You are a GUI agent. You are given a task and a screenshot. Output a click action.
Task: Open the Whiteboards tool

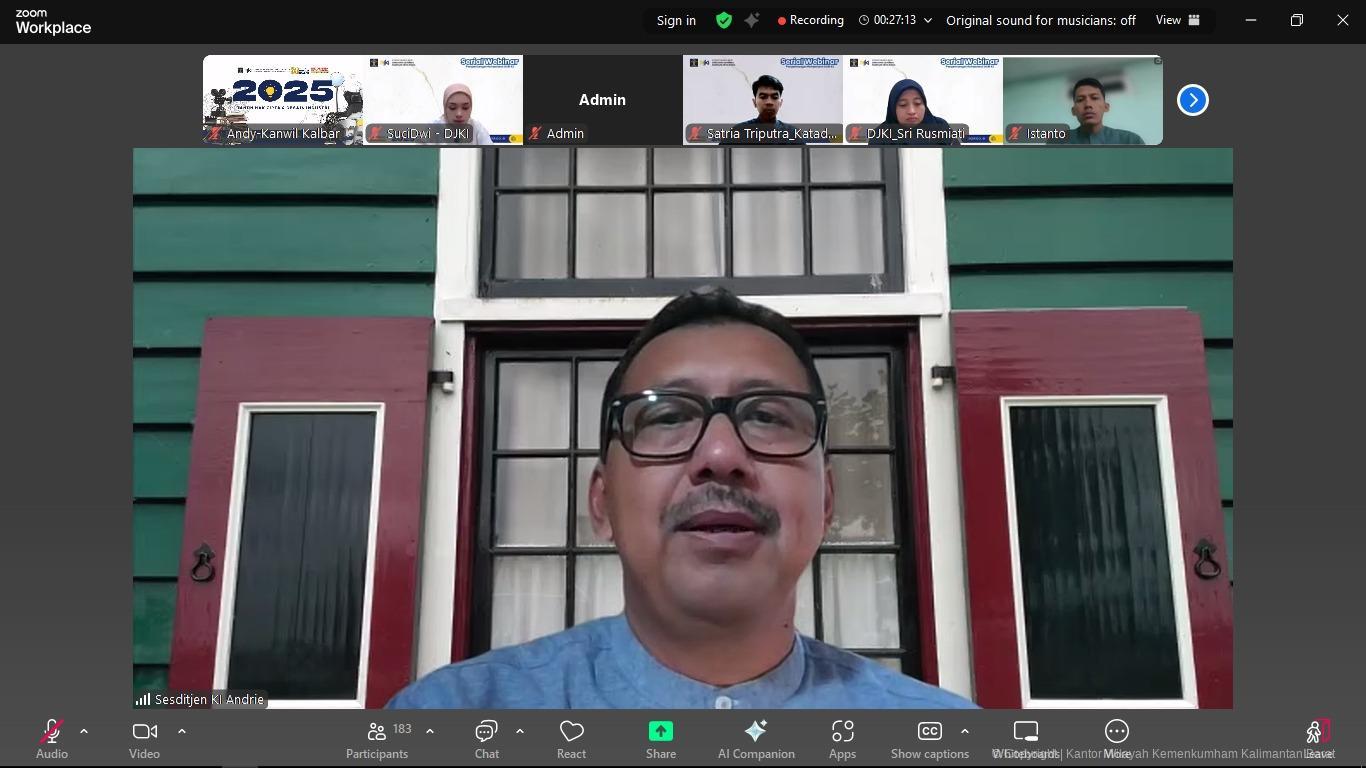pos(1026,740)
